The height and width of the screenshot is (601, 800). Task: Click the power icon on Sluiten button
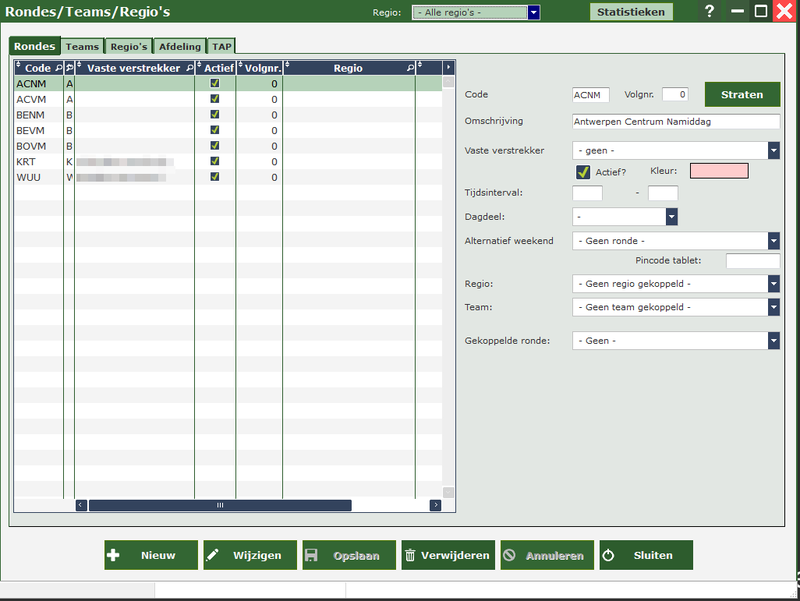(x=608, y=555)
